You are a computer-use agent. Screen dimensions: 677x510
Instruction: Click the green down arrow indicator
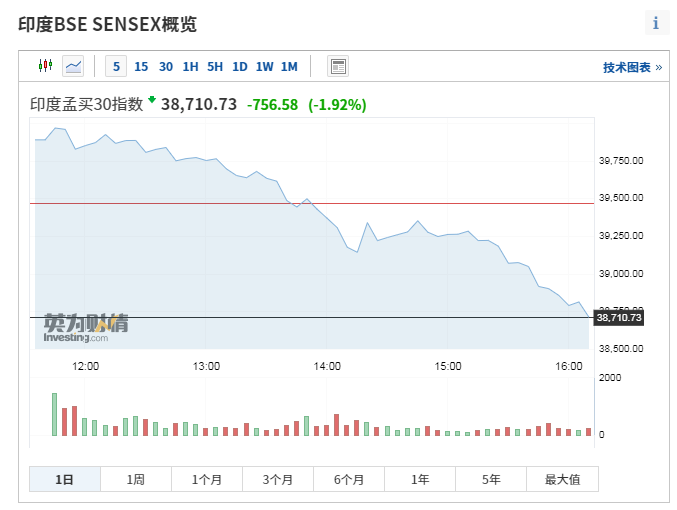(x=152, y=99)
